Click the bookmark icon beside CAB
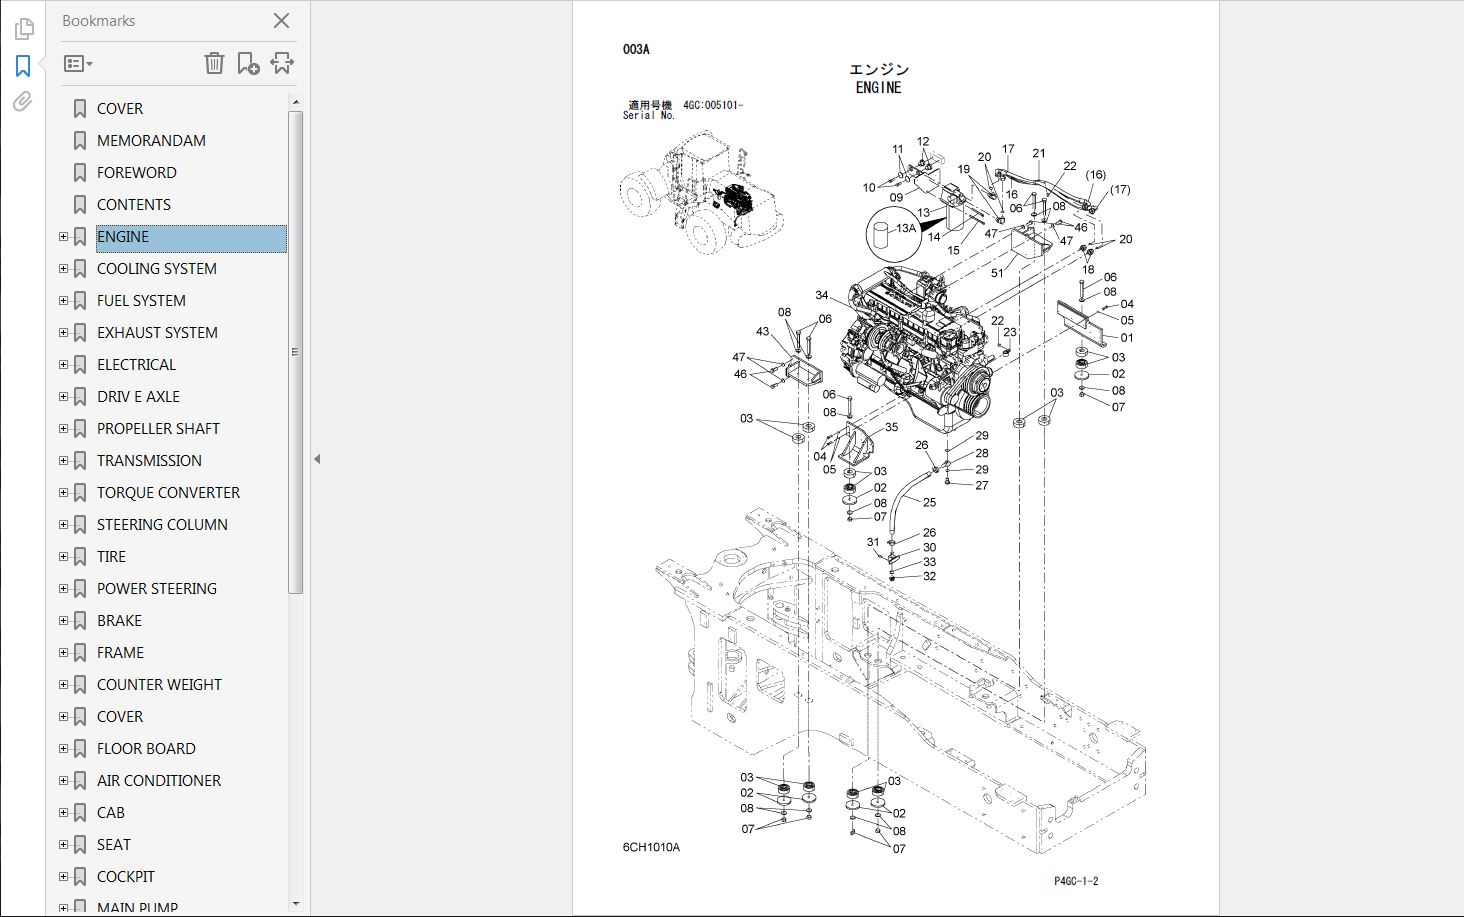 click(81, 813)
